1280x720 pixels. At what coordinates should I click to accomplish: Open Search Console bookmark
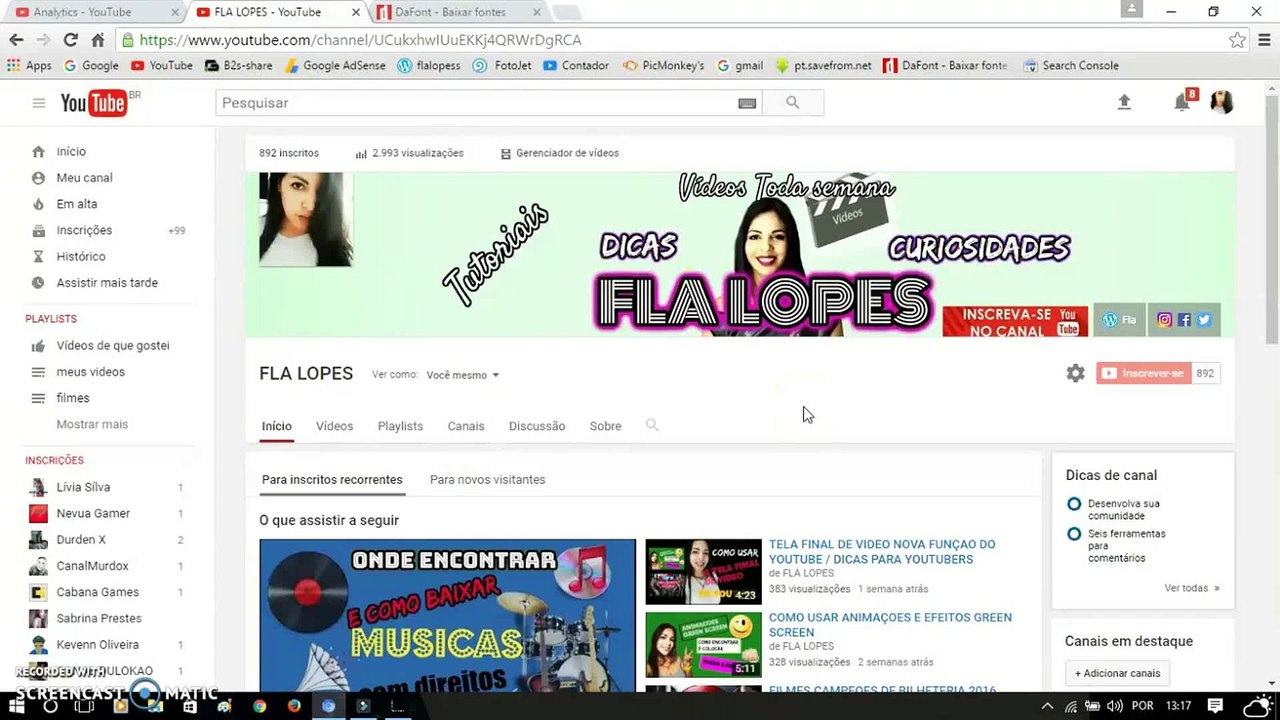[1071, 66]
